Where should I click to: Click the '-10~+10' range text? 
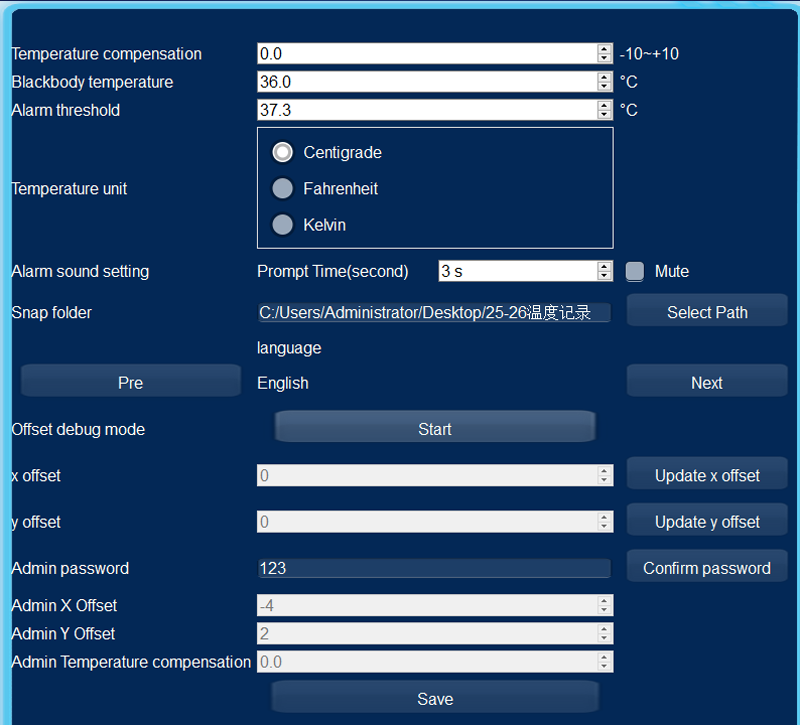[x=649, y=54]
